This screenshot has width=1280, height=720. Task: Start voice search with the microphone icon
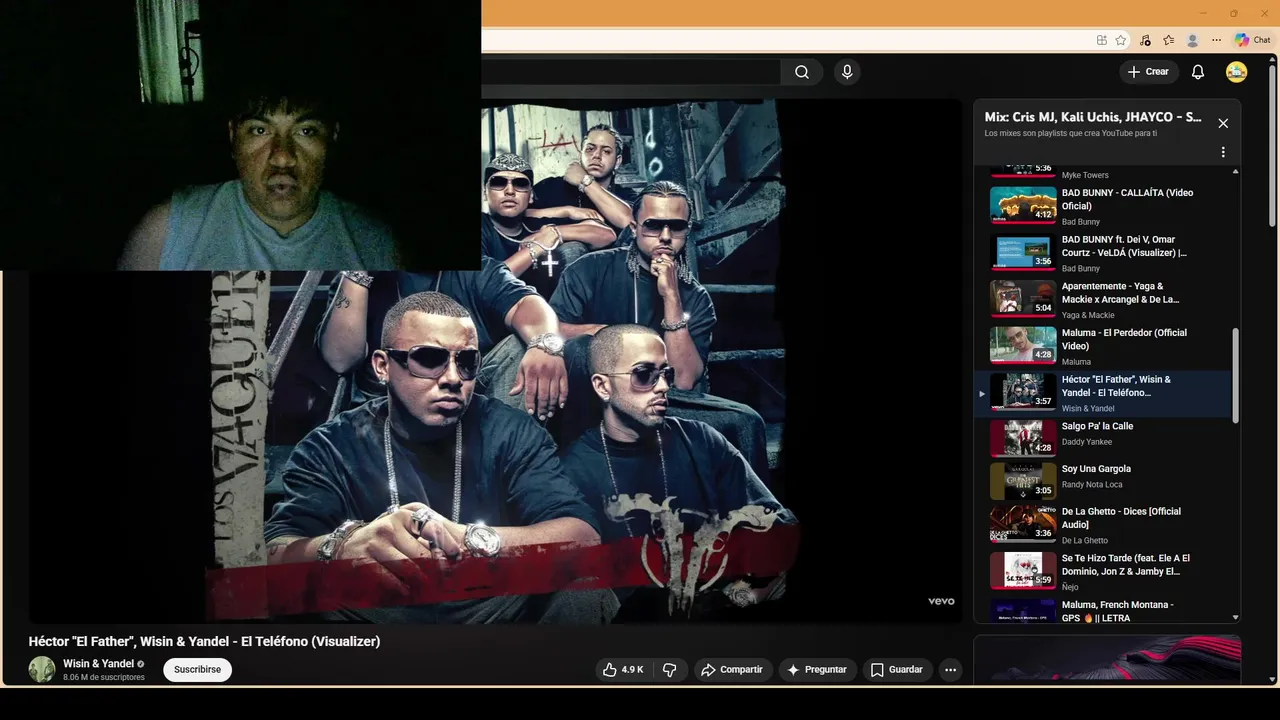pyautogui.click(x=847, y=72)
